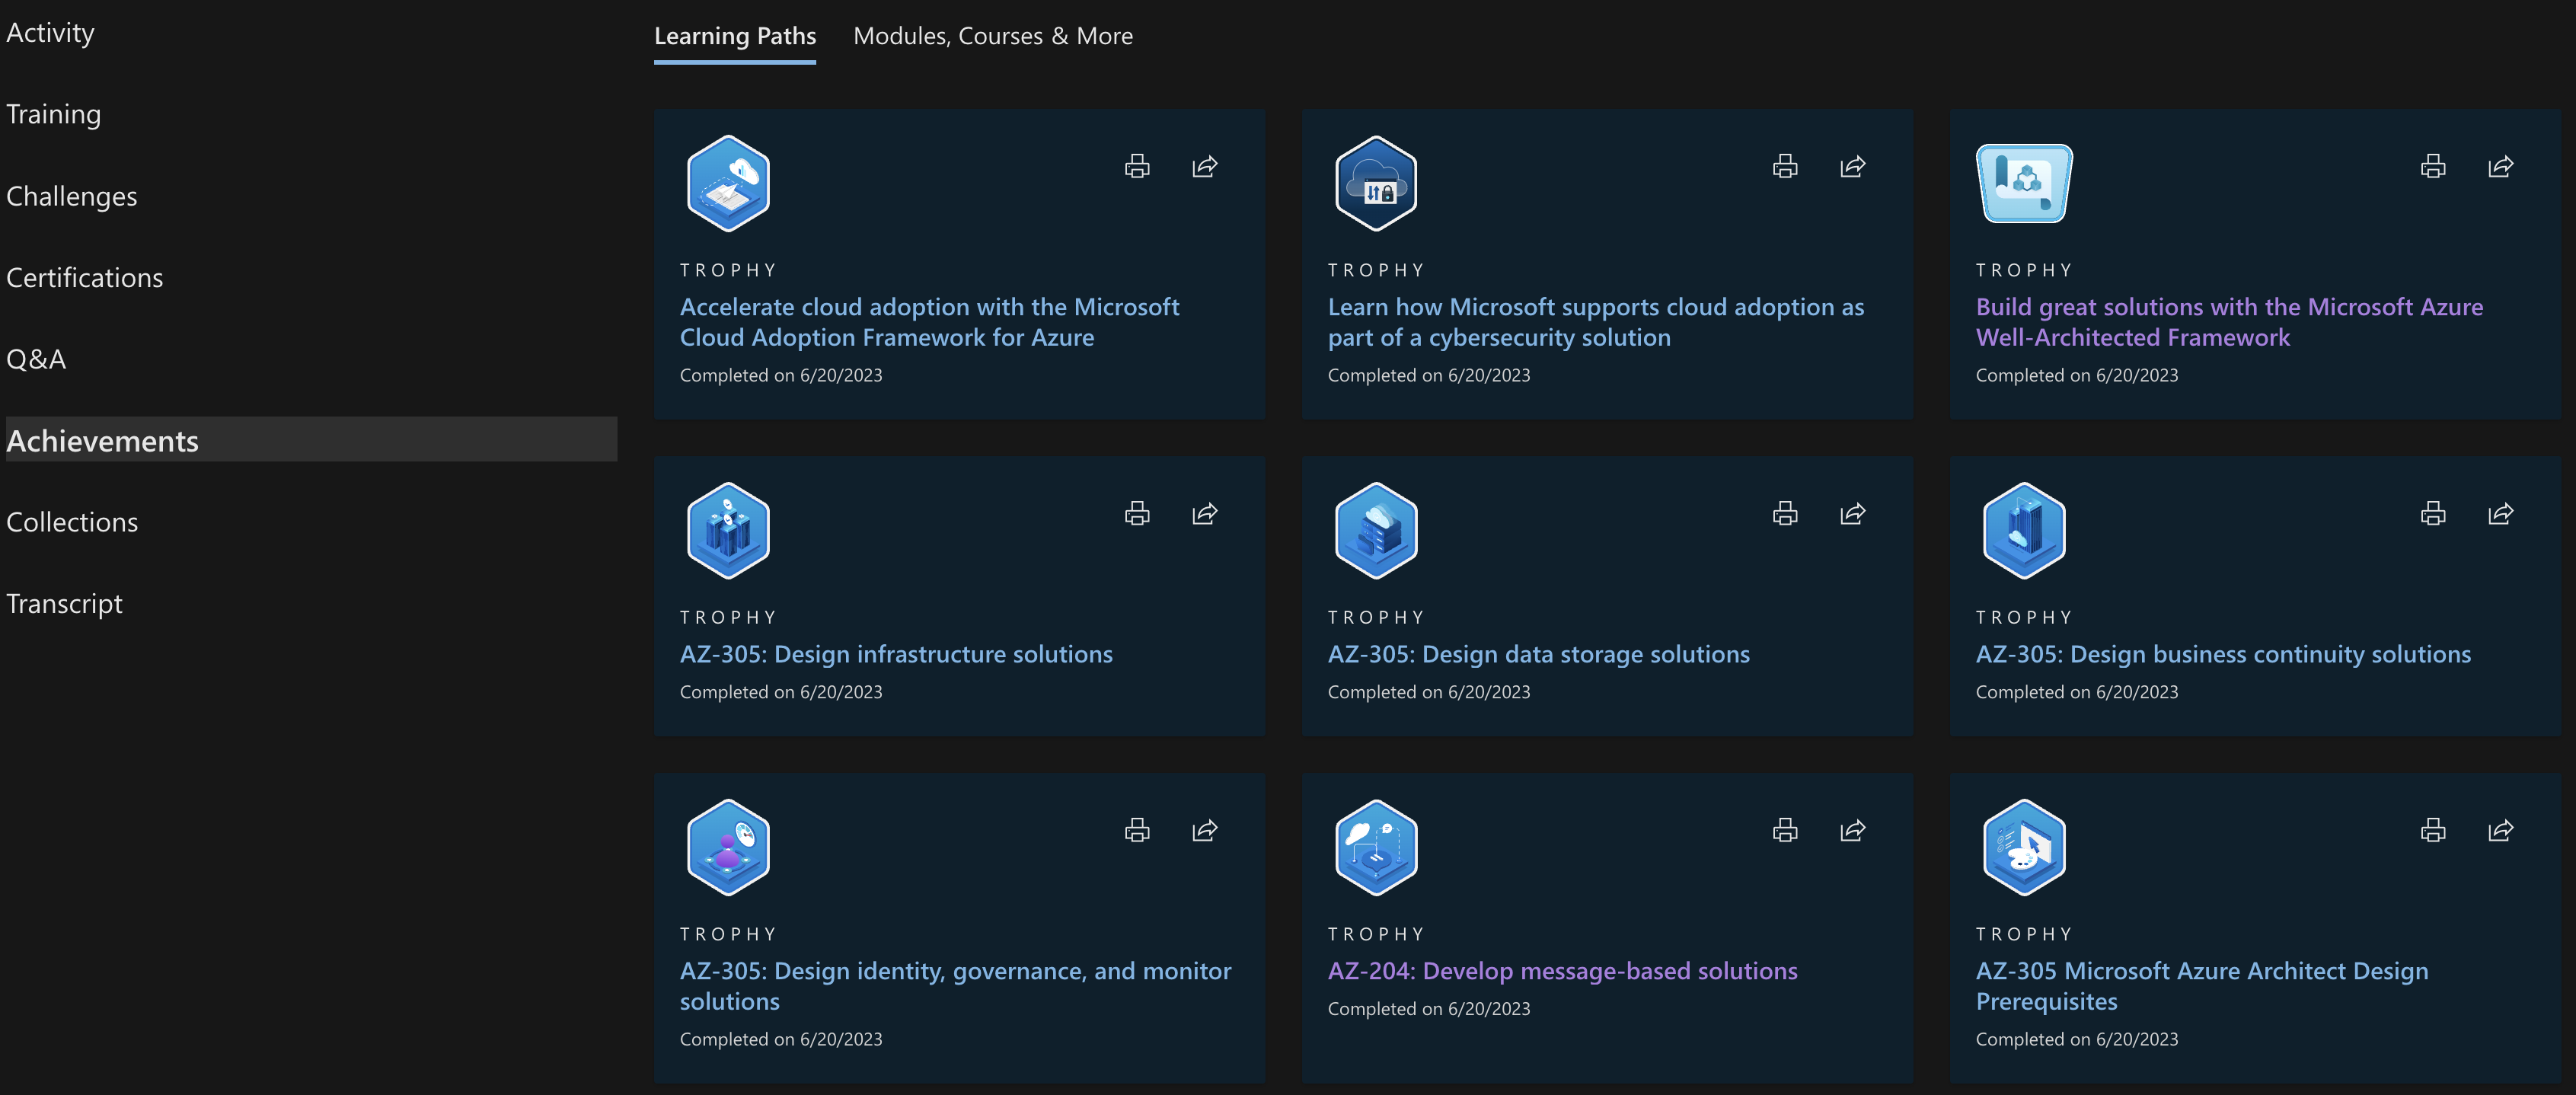This screenshot has width=2576, height=1095.
Task: Switch to Modules, Courses & More tab
Action: click(992, 36)
